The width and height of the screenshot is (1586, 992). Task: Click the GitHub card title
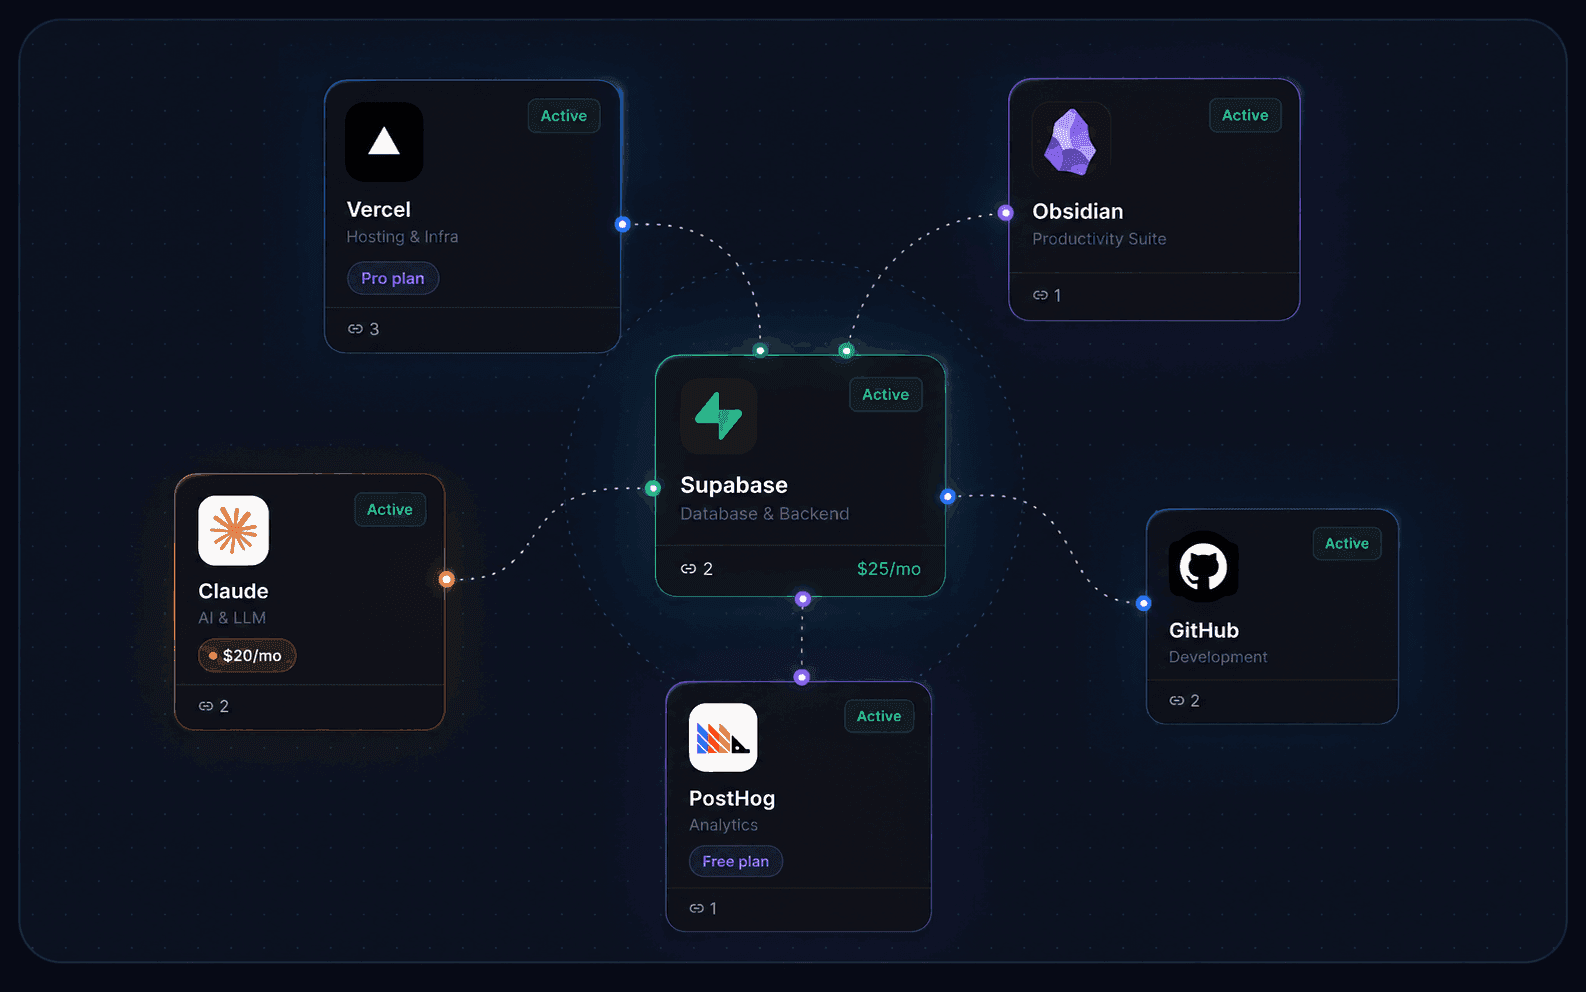(x=1204, y=631)
